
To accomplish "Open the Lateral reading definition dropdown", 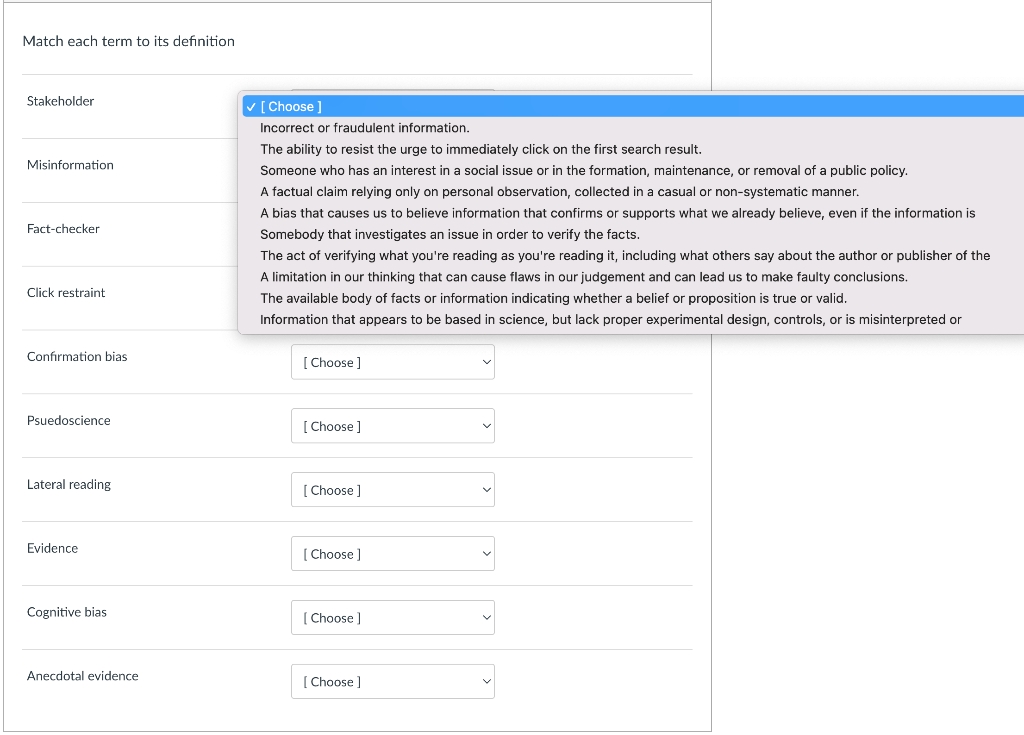I will click(x=392, y=489).
